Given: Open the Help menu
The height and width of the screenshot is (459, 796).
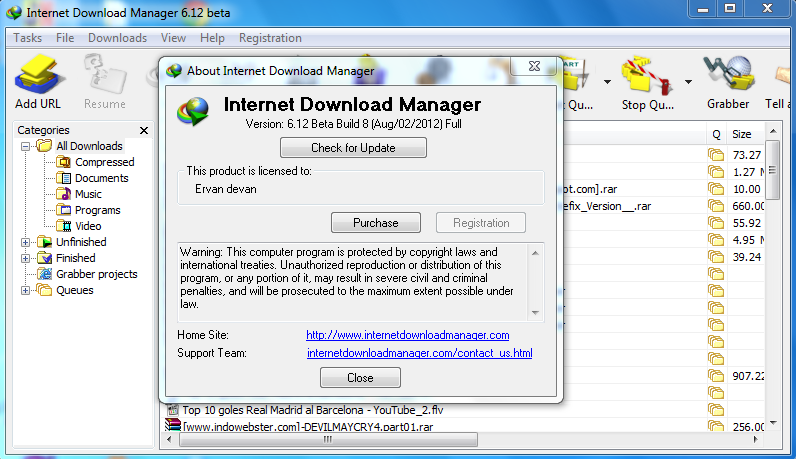Looking at the screenshot, I should pos(212,38).
